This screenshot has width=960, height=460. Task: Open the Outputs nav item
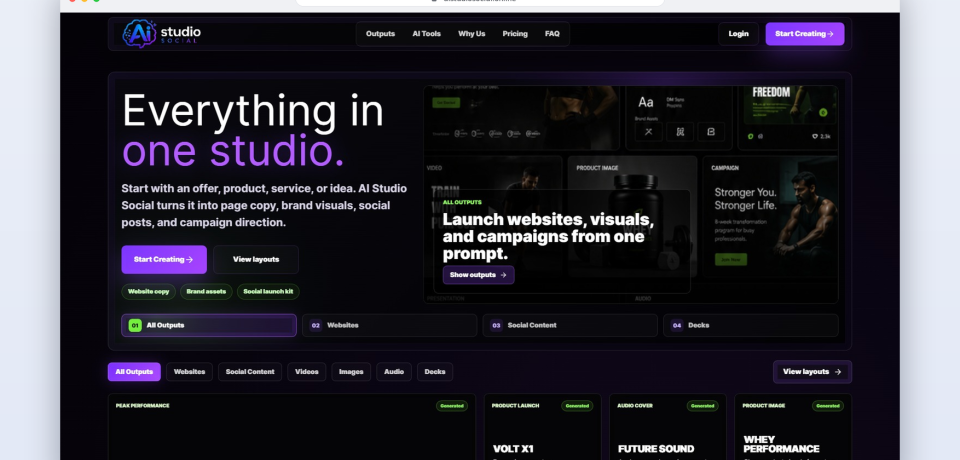coord(380,34)
